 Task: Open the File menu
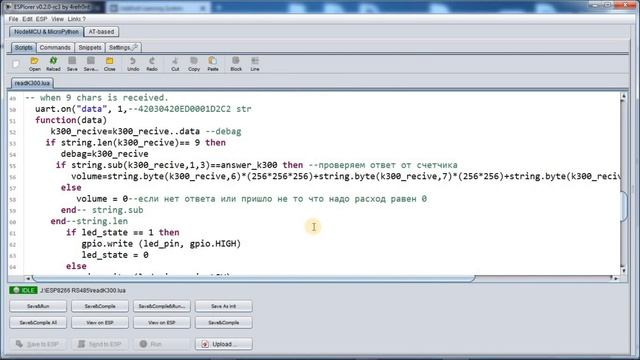click(13, 19)
